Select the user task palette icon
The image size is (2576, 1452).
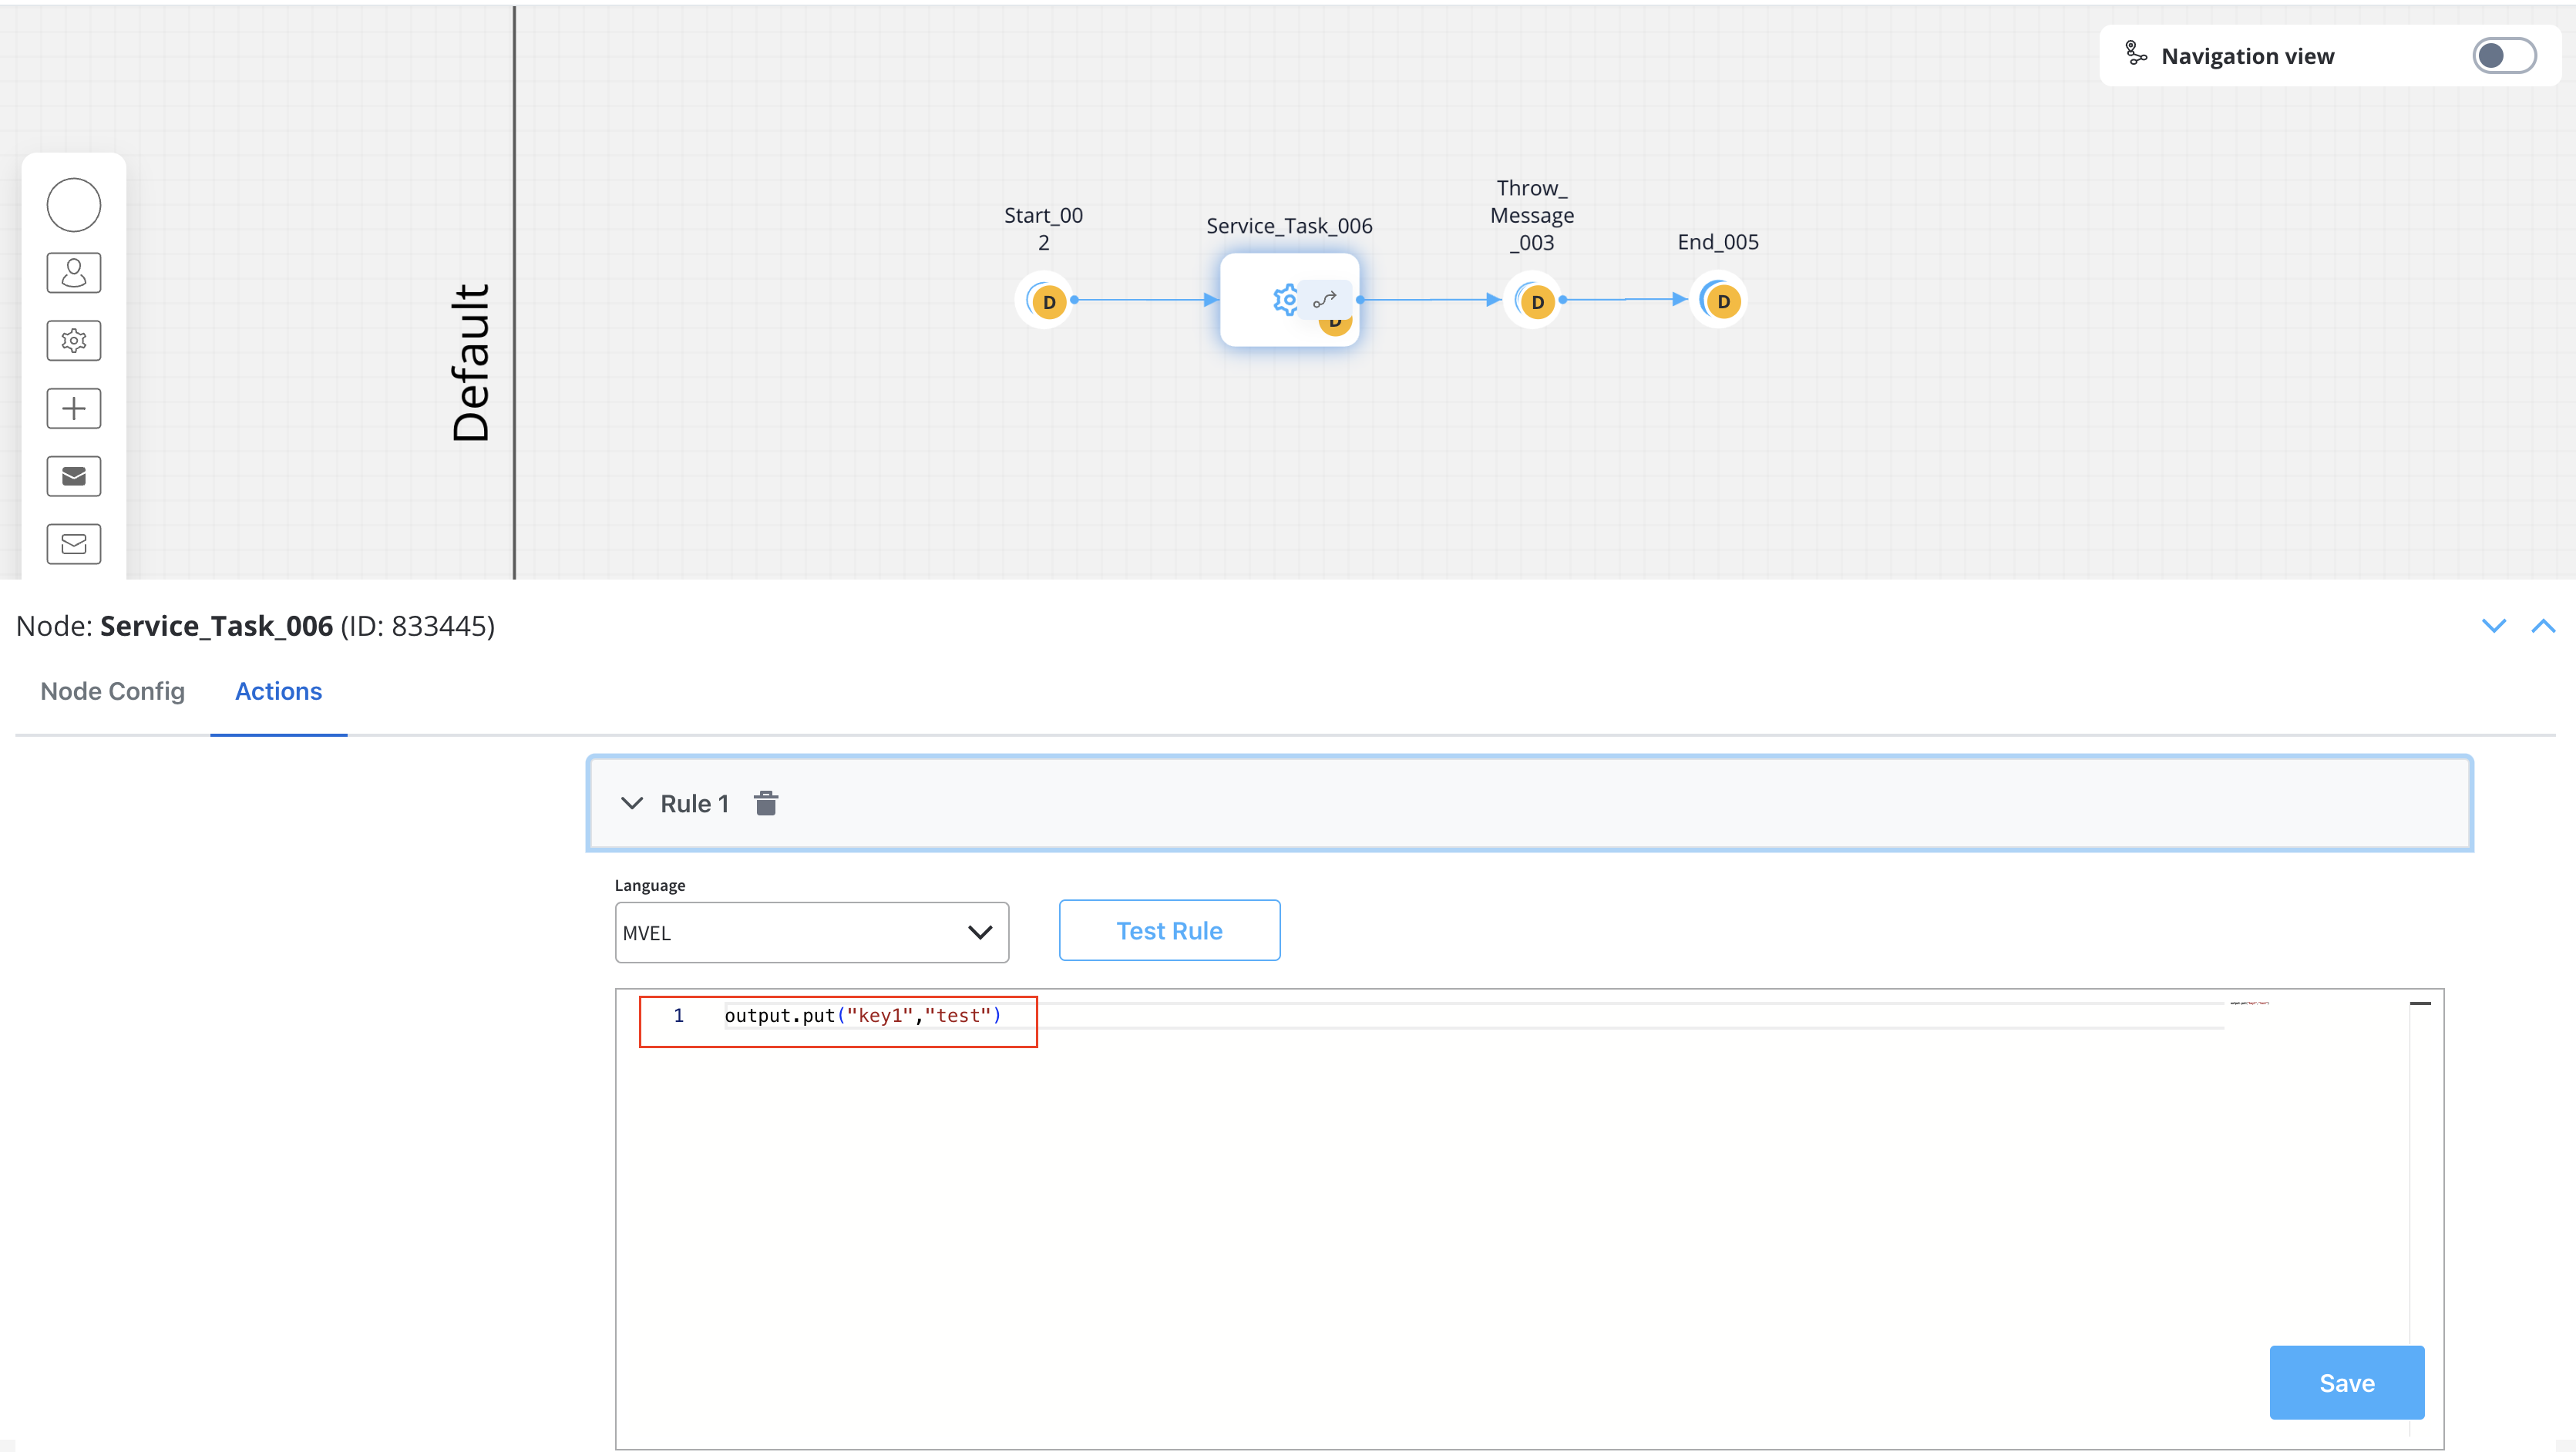[74, 272]
